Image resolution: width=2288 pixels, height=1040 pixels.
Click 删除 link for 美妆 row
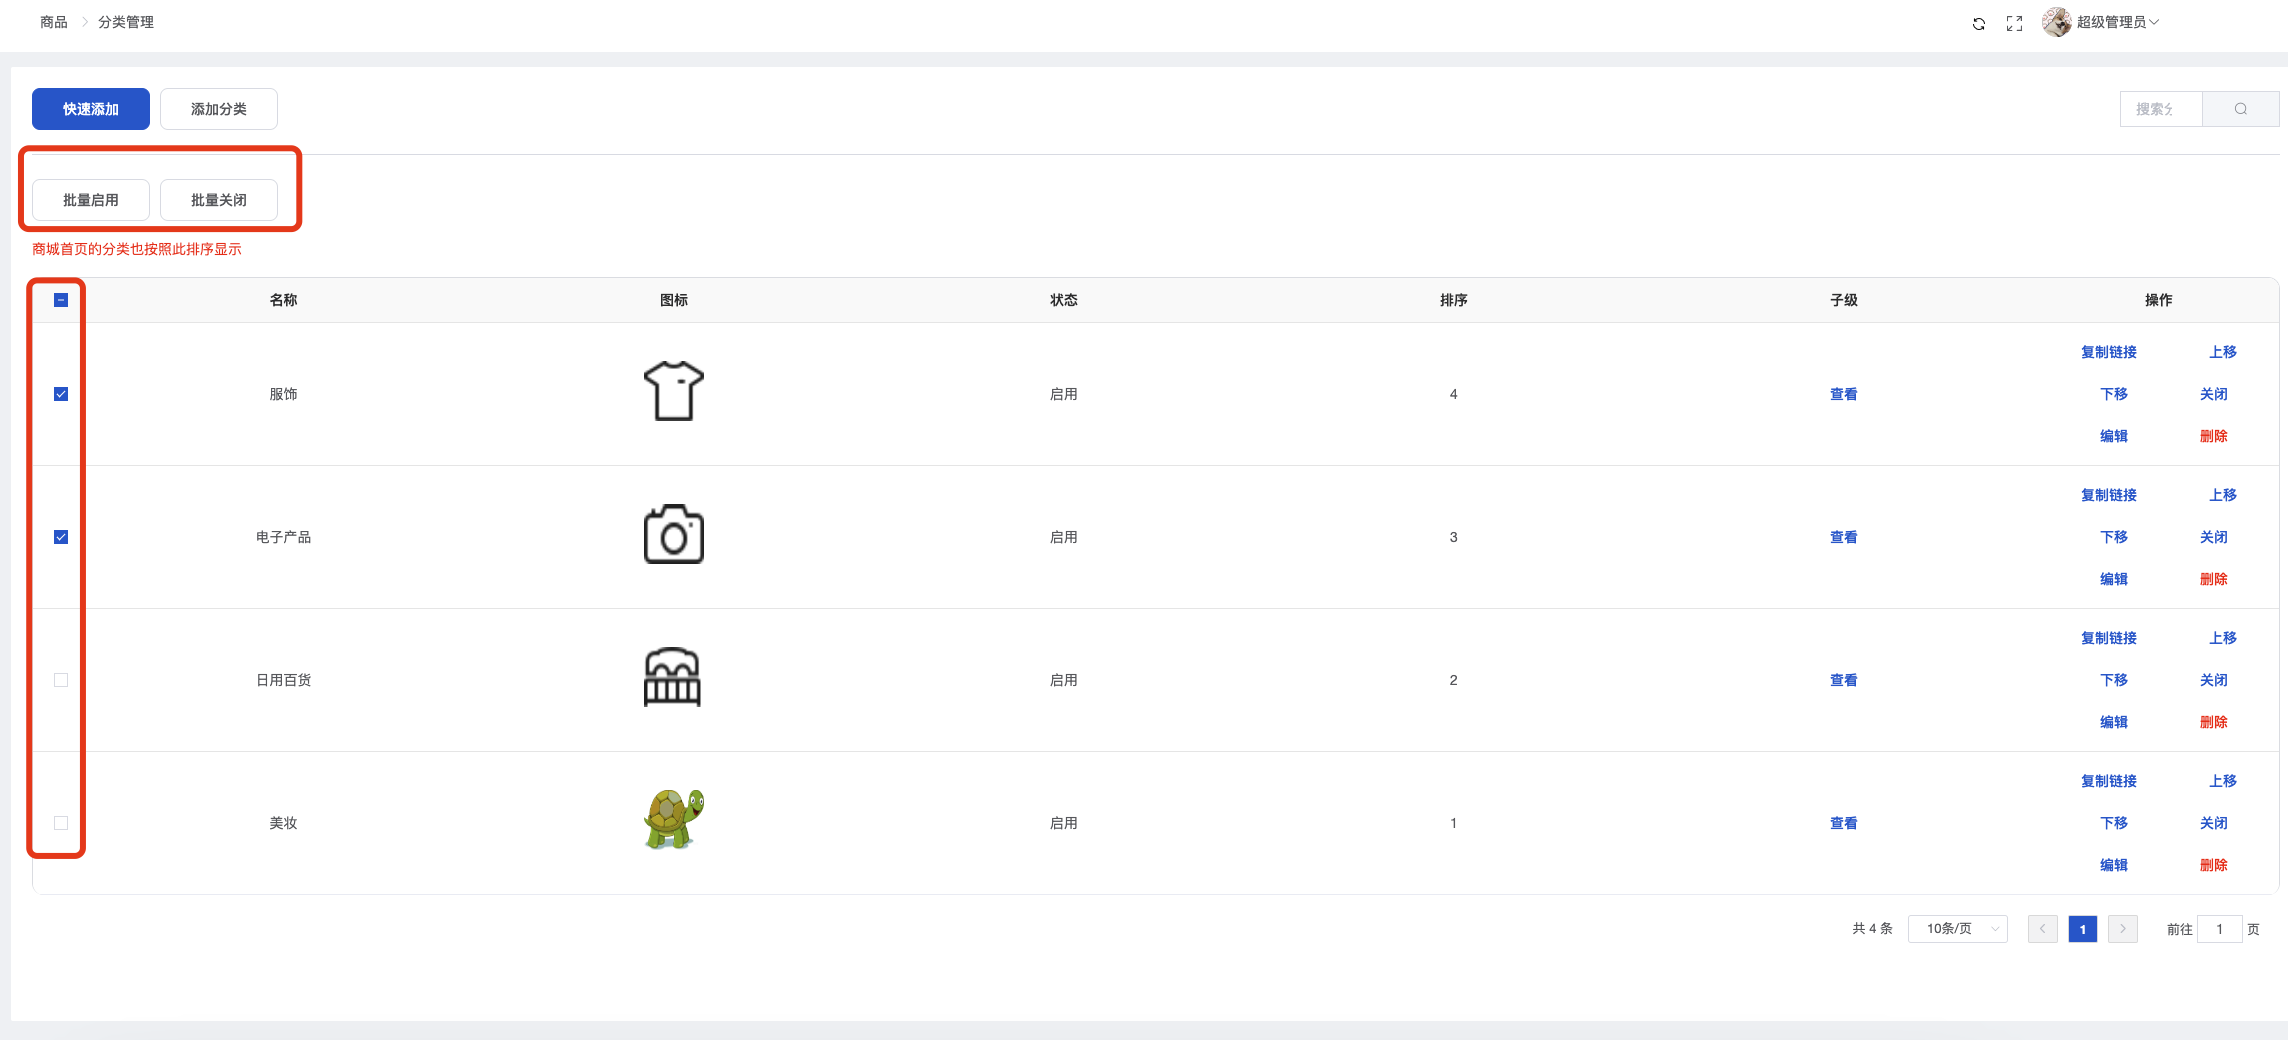(x=2213, y=865)
